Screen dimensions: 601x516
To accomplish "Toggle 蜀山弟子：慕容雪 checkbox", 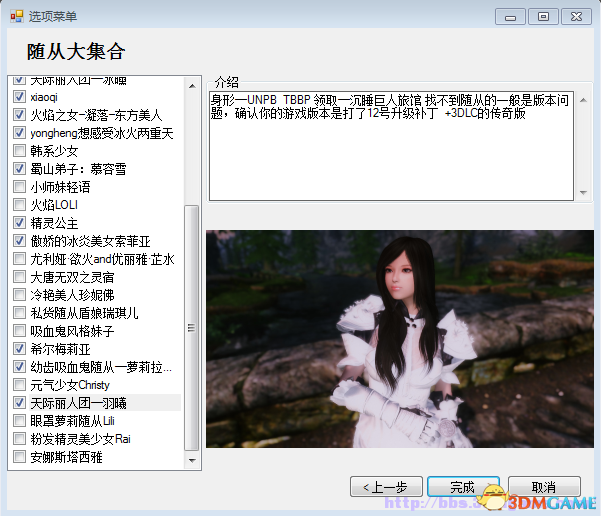I will point(19,169).
